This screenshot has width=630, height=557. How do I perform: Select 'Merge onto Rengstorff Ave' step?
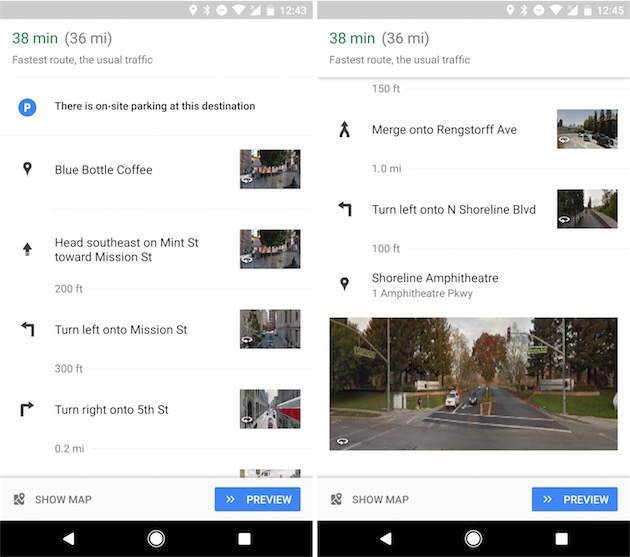[444, 129]
